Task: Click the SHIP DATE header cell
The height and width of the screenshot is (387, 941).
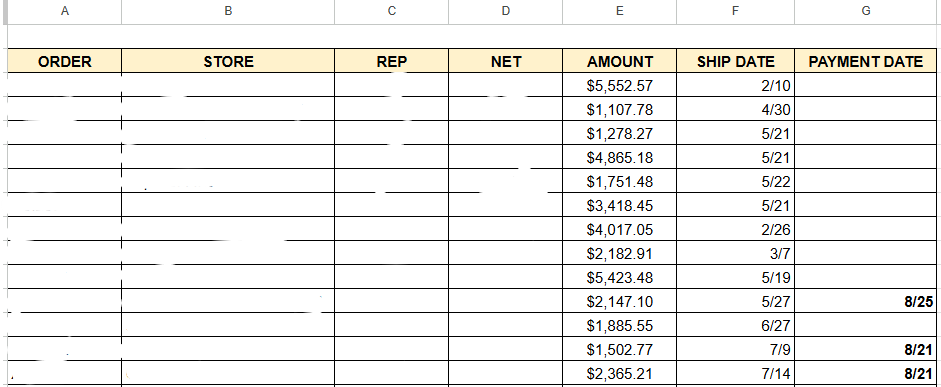Action: point(736,61)
